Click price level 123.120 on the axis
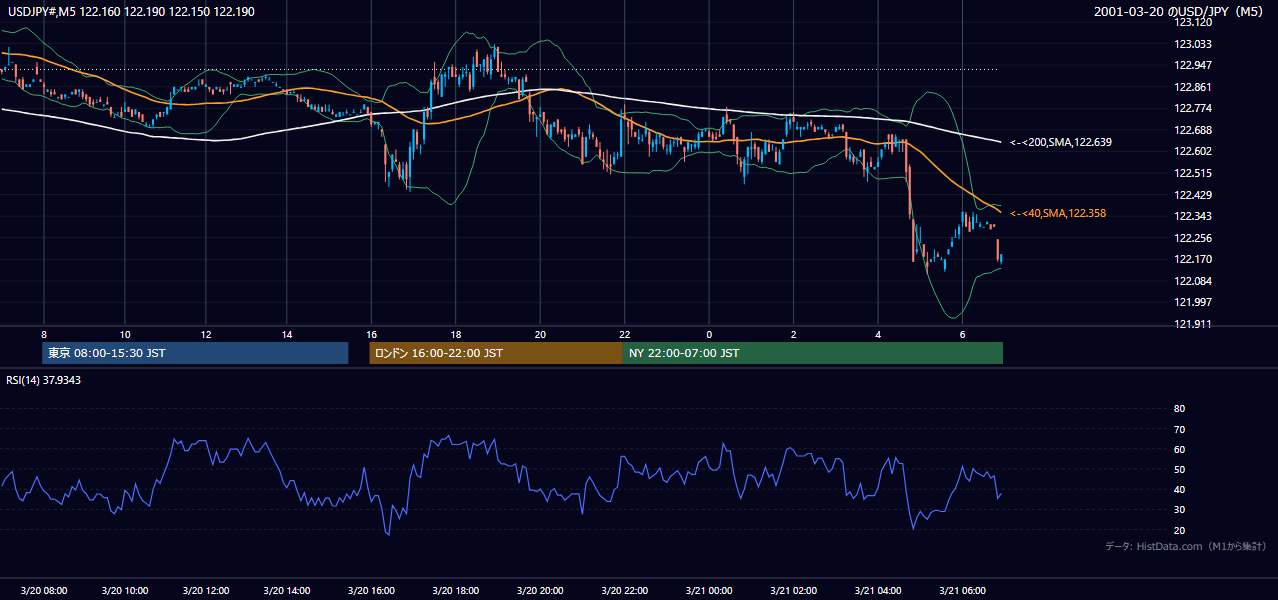 tap(1193, 22)
